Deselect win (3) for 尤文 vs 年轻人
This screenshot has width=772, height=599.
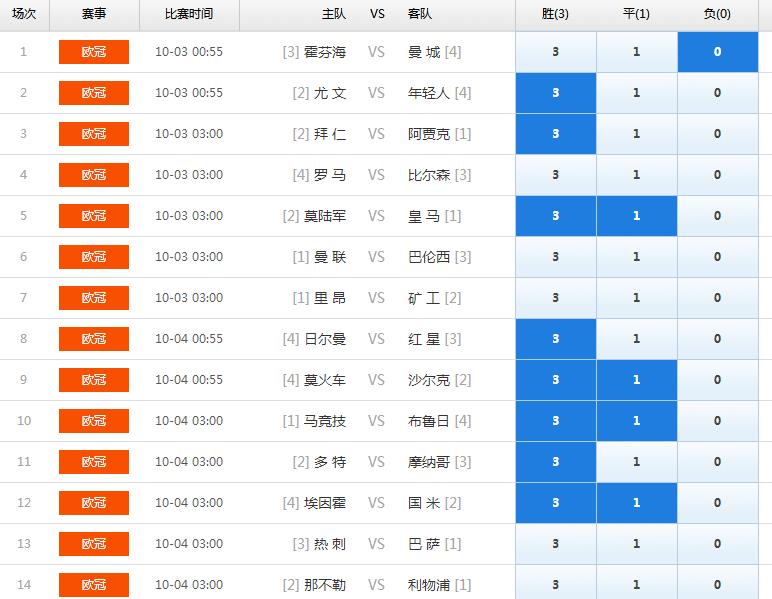[x=556, y=93]
